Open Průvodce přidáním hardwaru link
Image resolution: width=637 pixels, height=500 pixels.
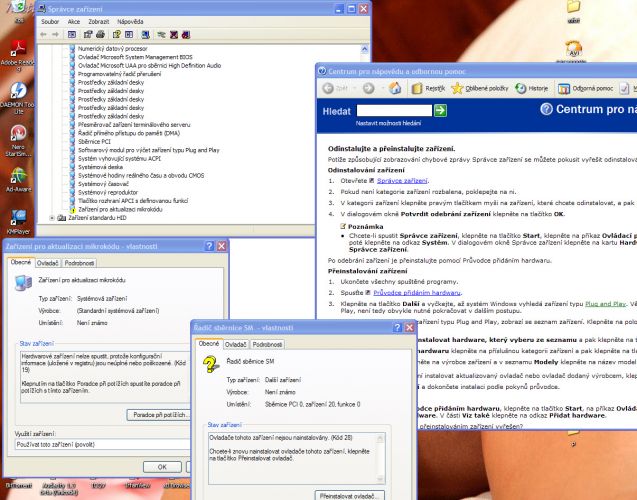(x=417, y=292)
